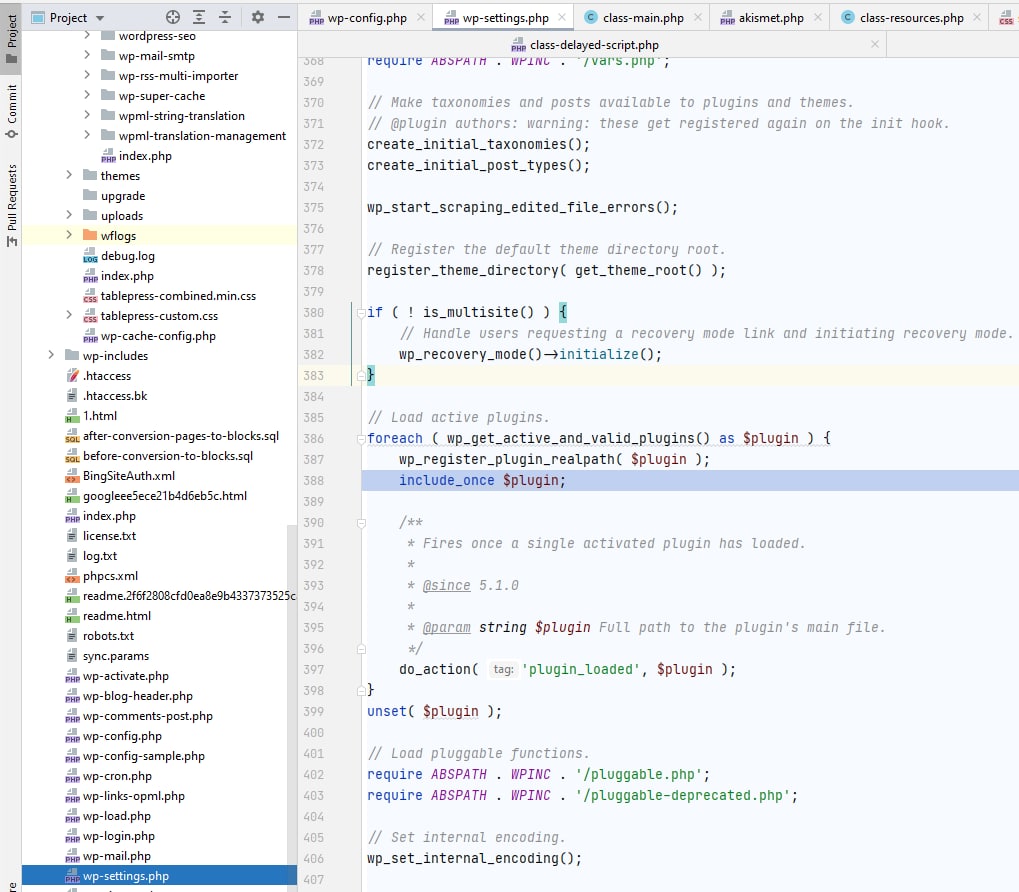Toggle fold for doc comment at line 390
The height and width of the screenshot is (892, 1019).
tap(359, 523)
